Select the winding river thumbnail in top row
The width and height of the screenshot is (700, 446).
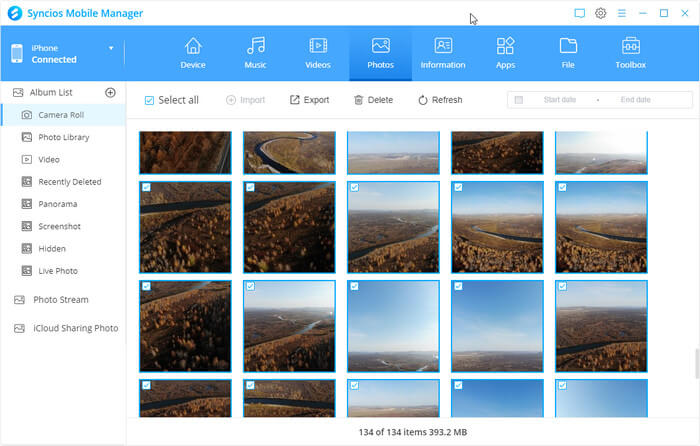289,152
